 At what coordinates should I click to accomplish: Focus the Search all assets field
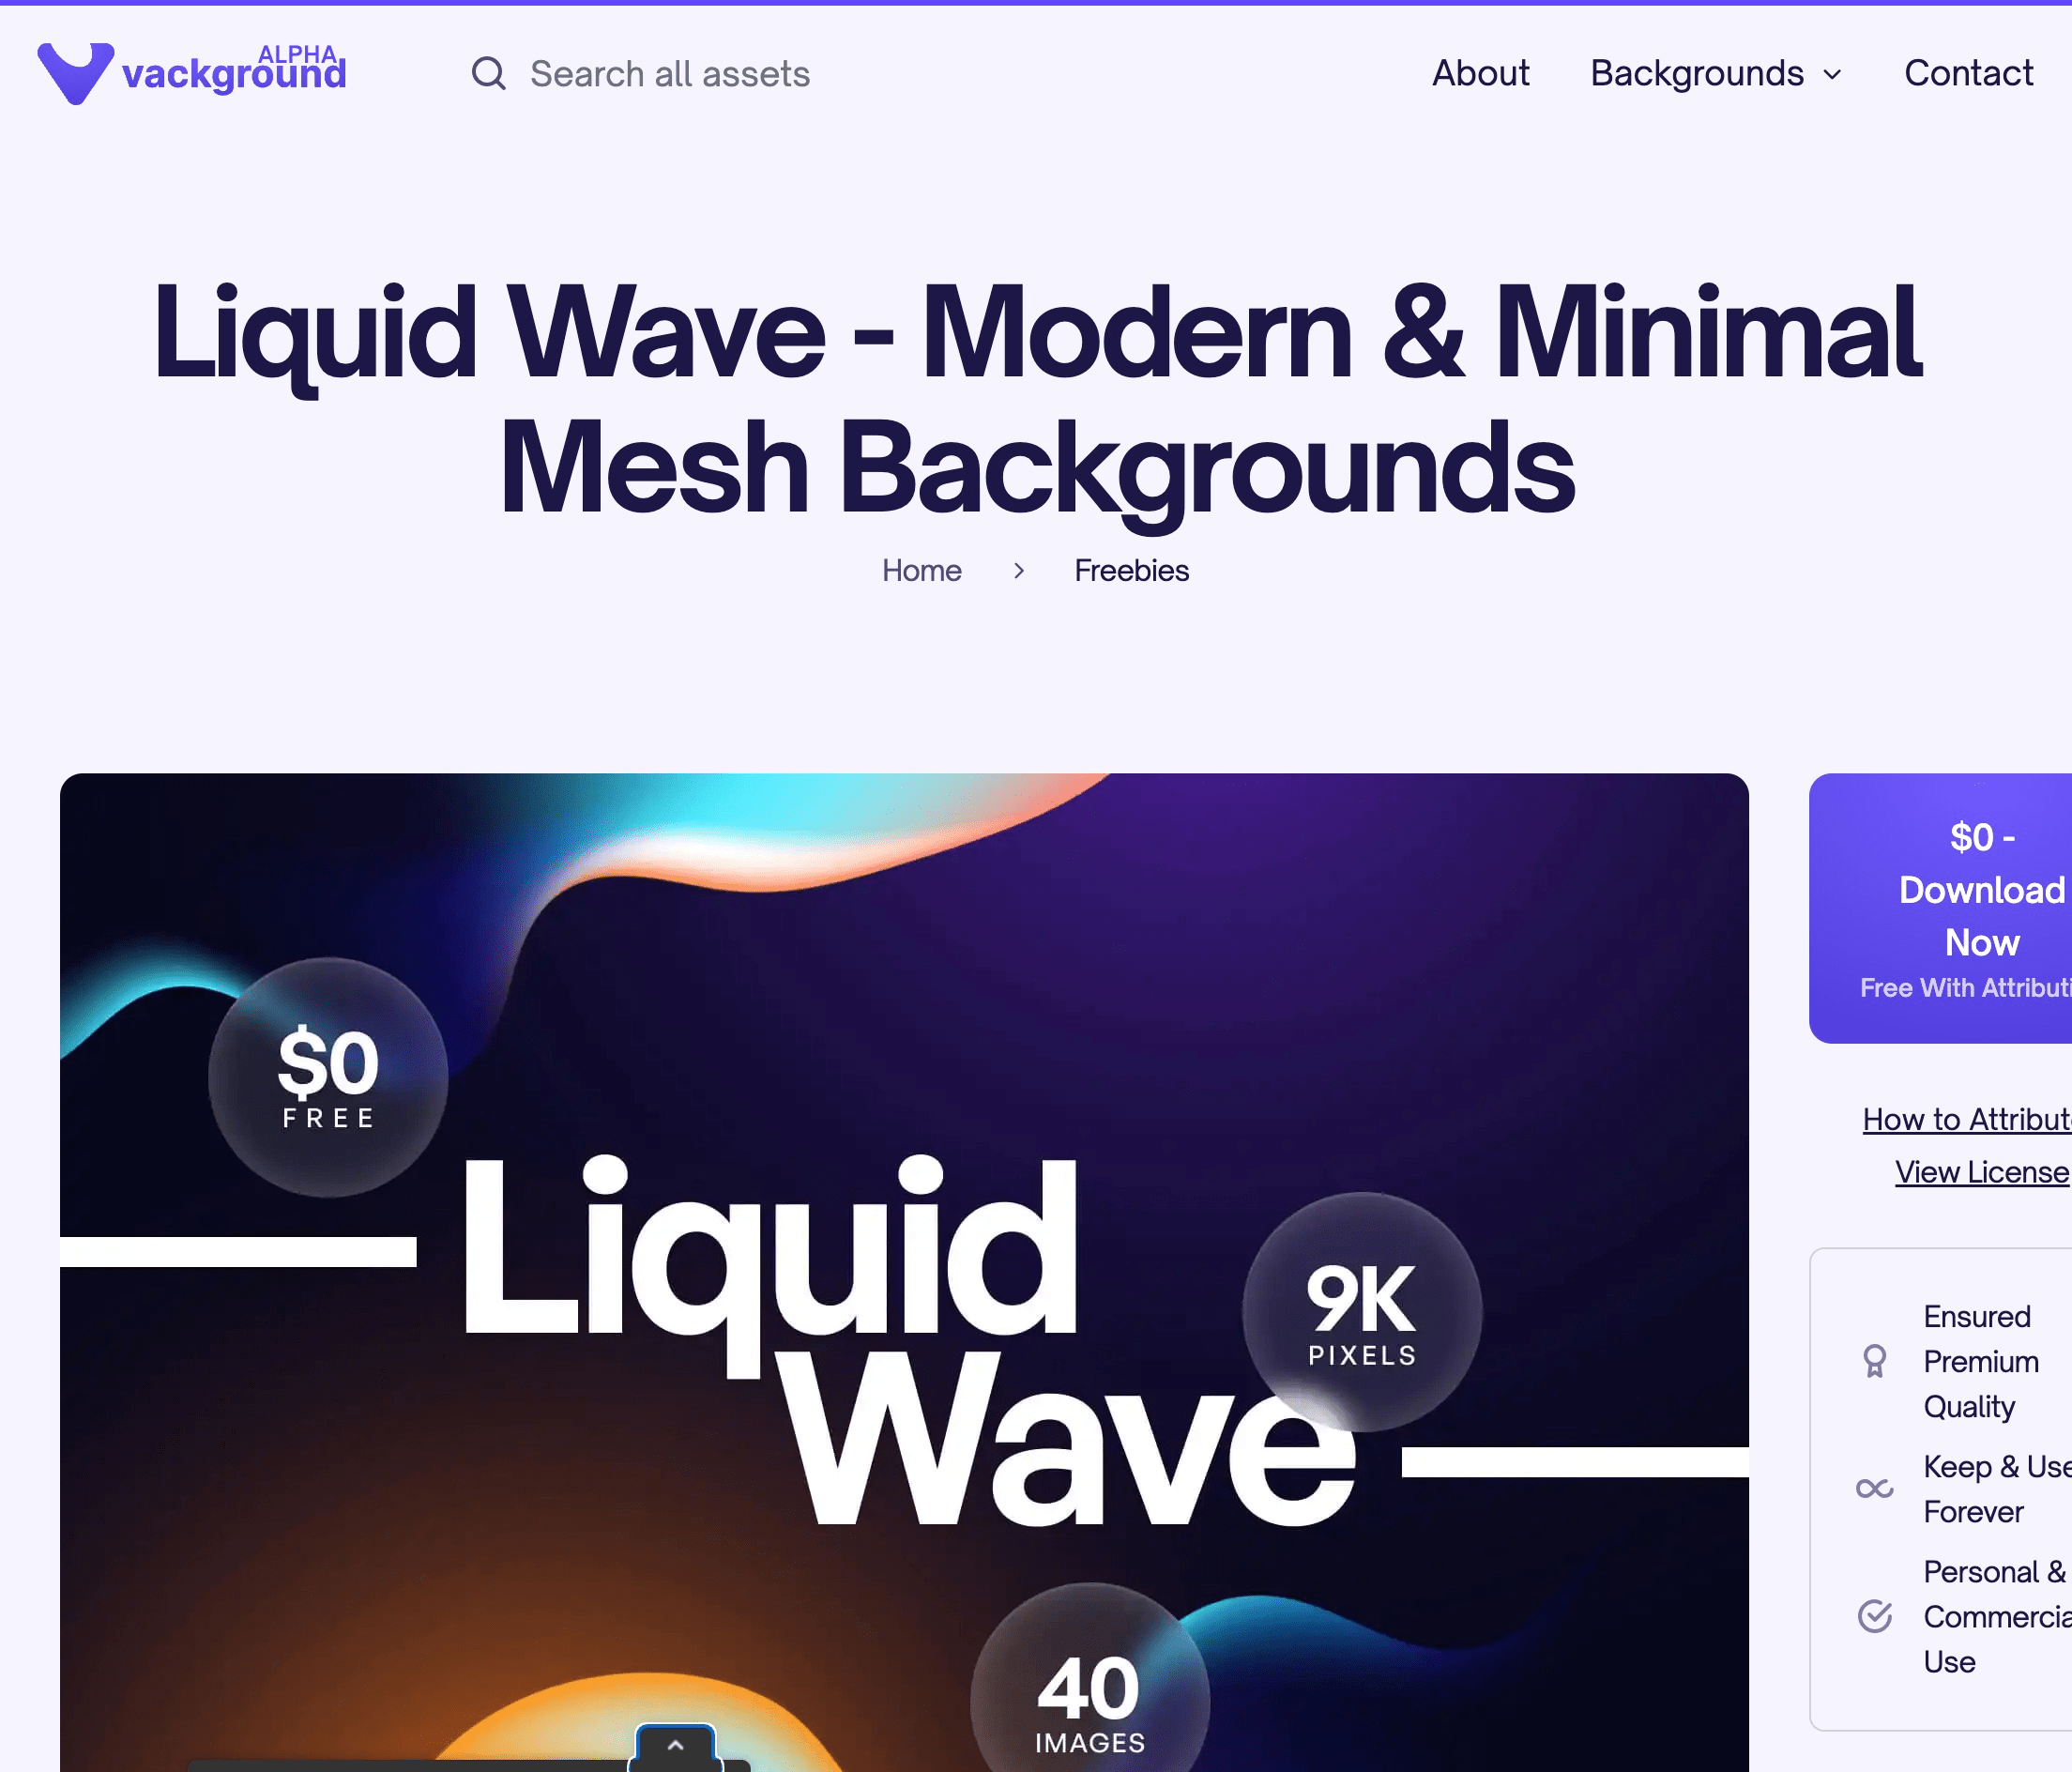pyautogui.click(x=670, y=73)
